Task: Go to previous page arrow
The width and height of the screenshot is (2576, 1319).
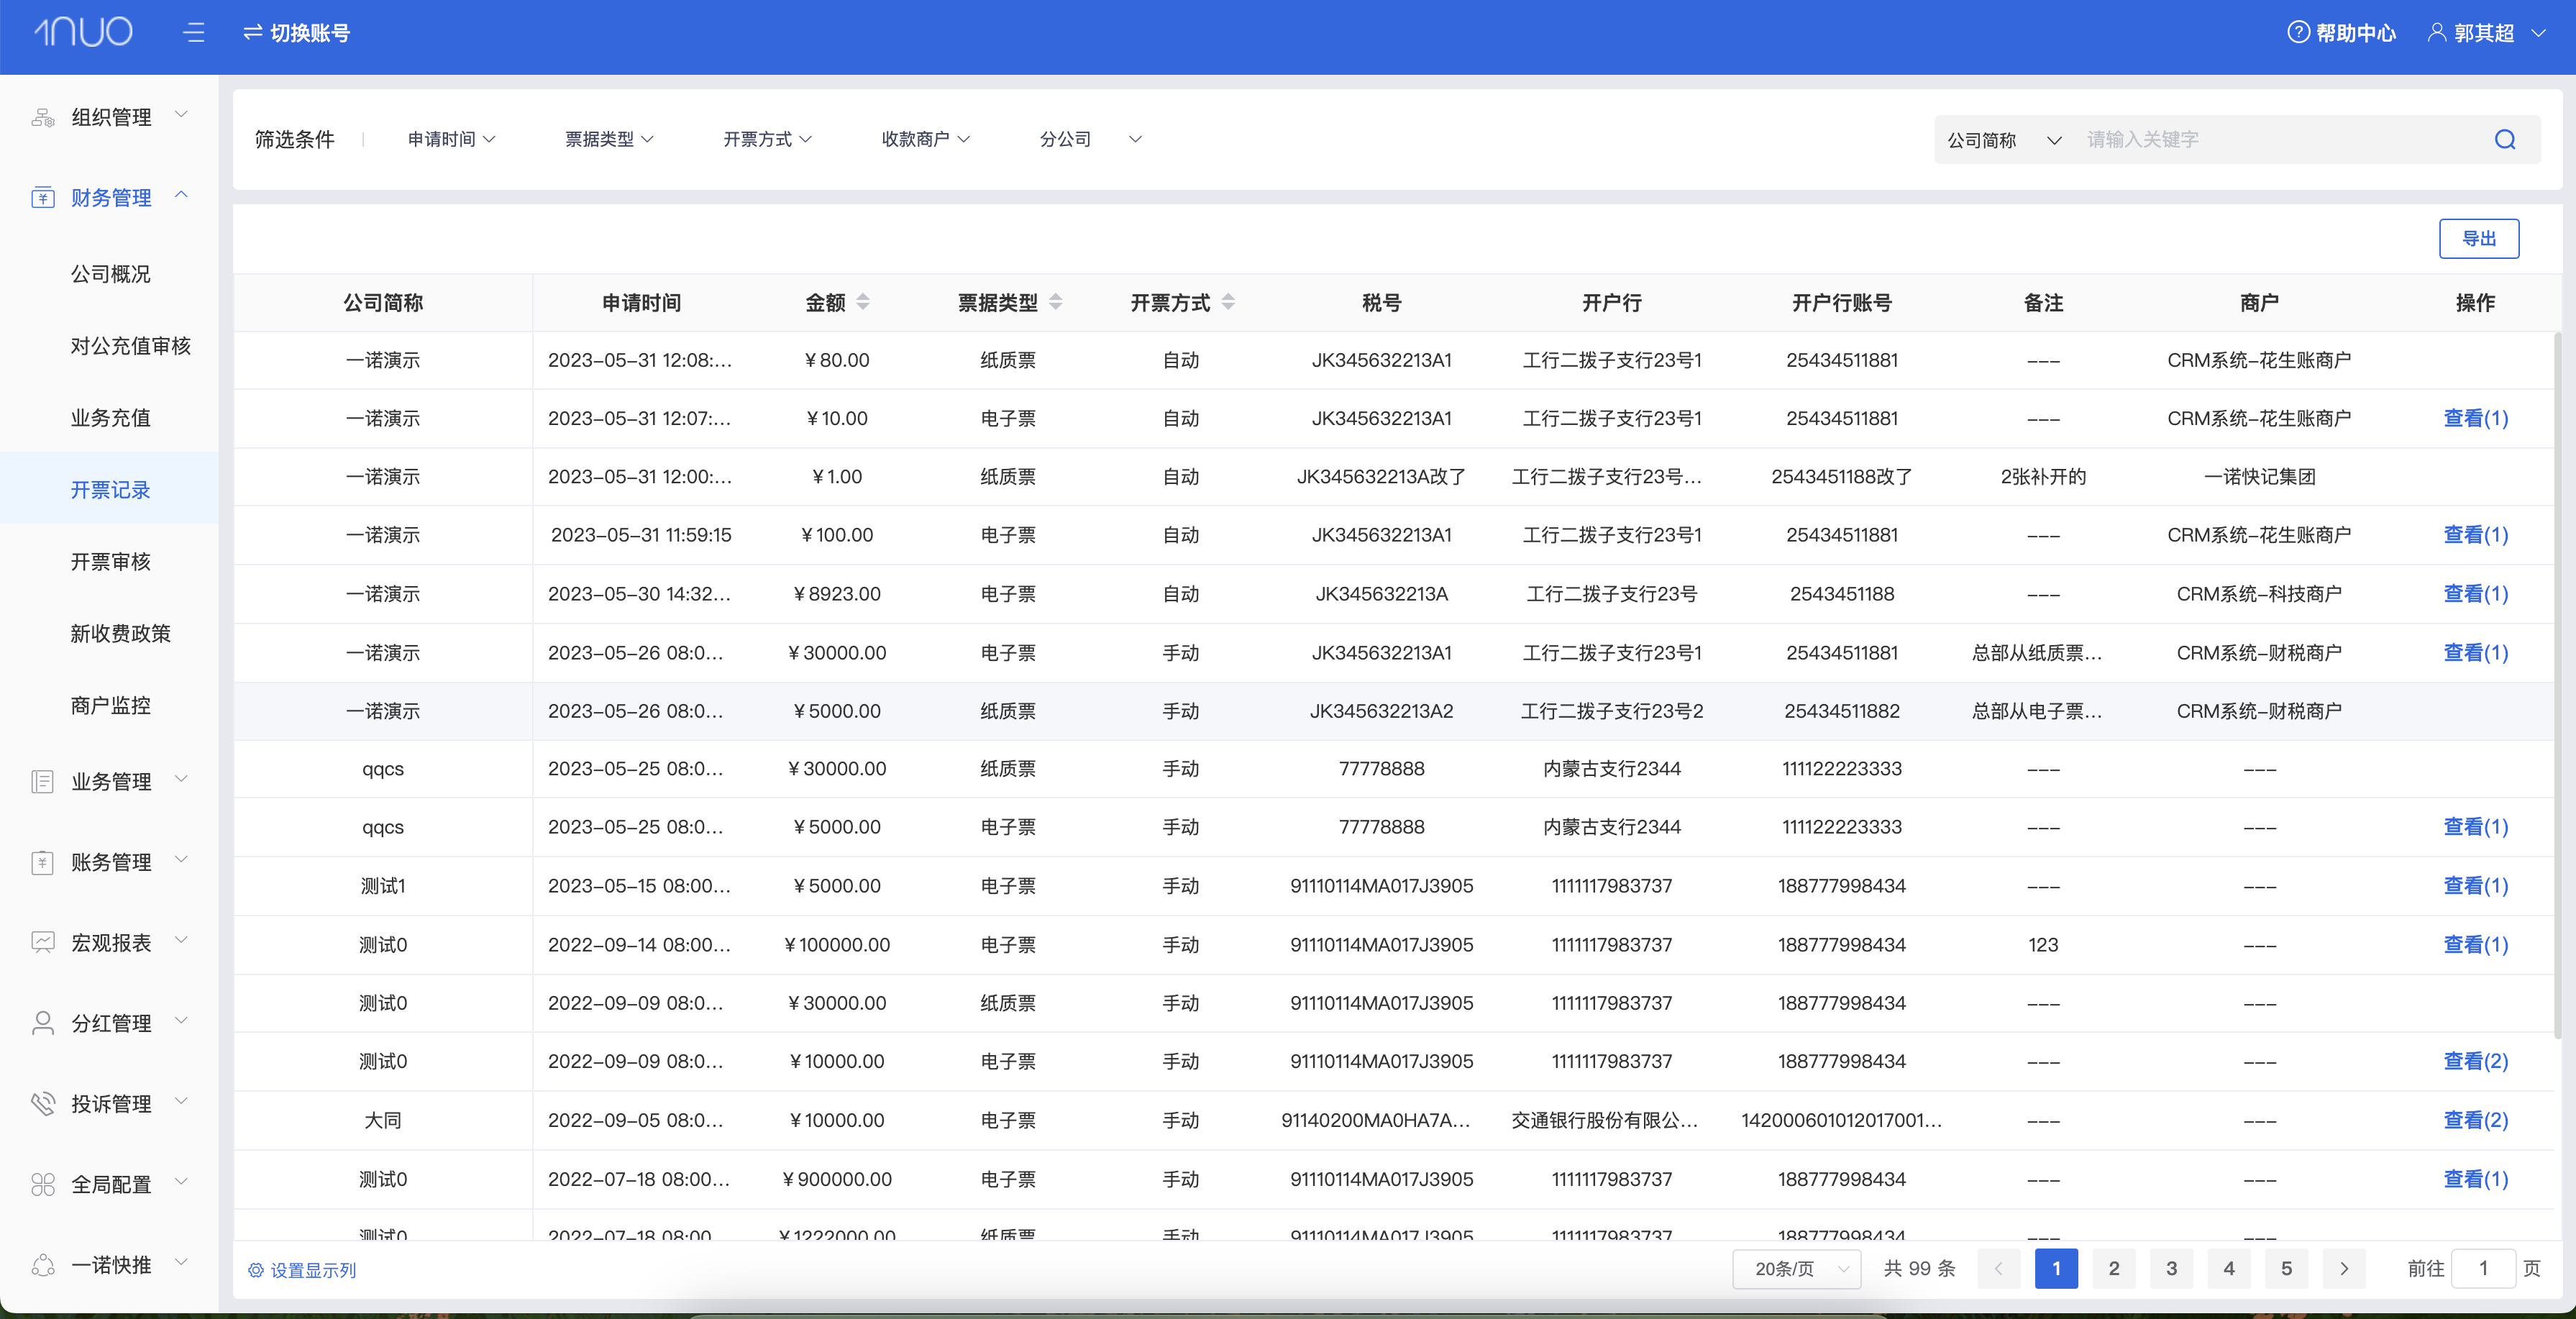Action: [1998, 1269]
